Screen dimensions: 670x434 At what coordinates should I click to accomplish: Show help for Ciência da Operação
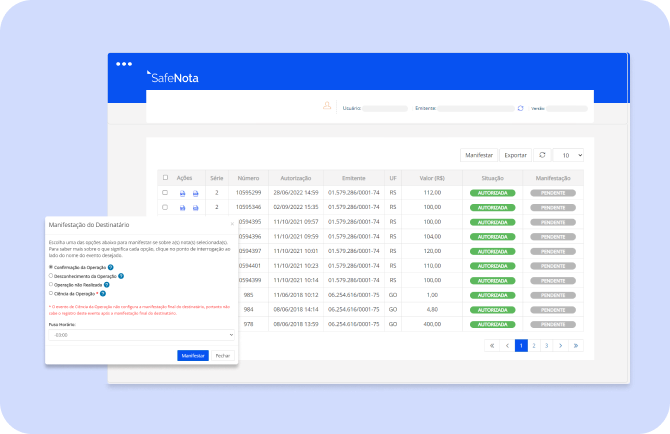[103, 293]
